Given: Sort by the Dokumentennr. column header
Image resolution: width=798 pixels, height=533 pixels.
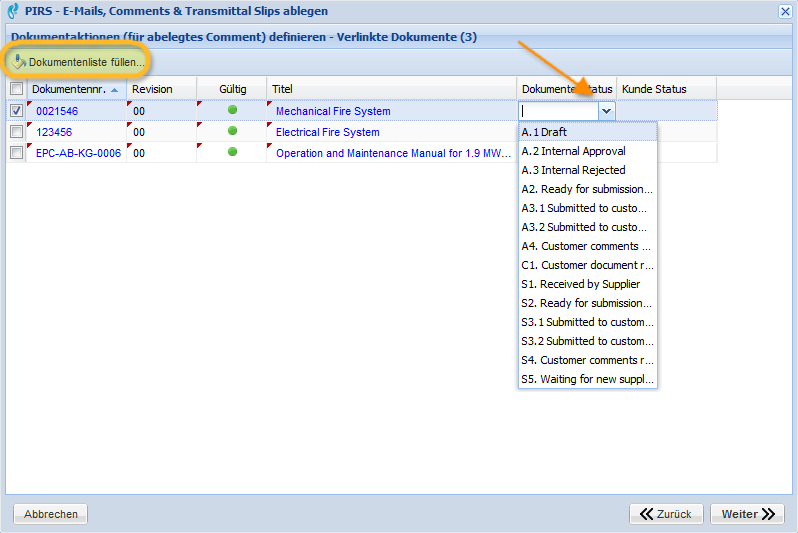Looking at the screenshot, I should (68, 89).
